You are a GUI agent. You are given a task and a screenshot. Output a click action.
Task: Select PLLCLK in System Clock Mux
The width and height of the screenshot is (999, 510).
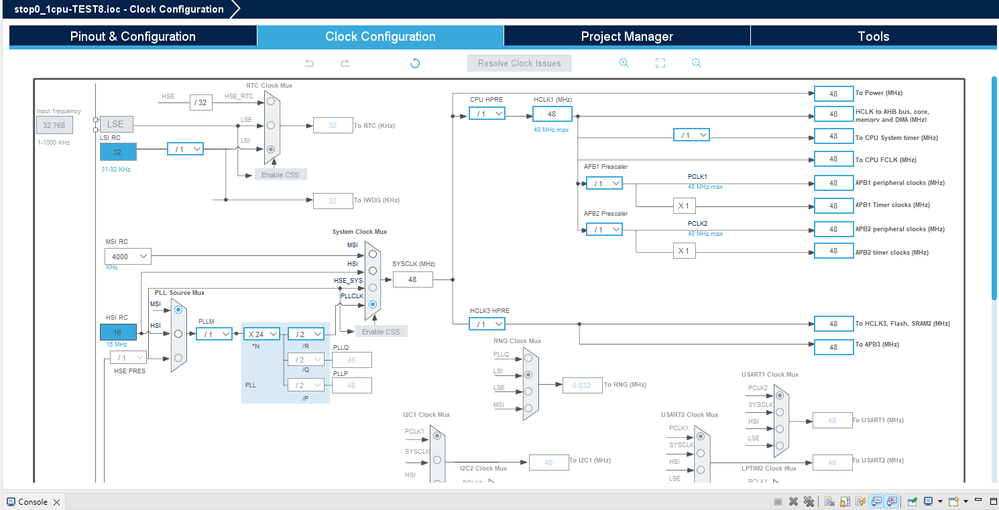pyautogui.click(x=373, y=304)
